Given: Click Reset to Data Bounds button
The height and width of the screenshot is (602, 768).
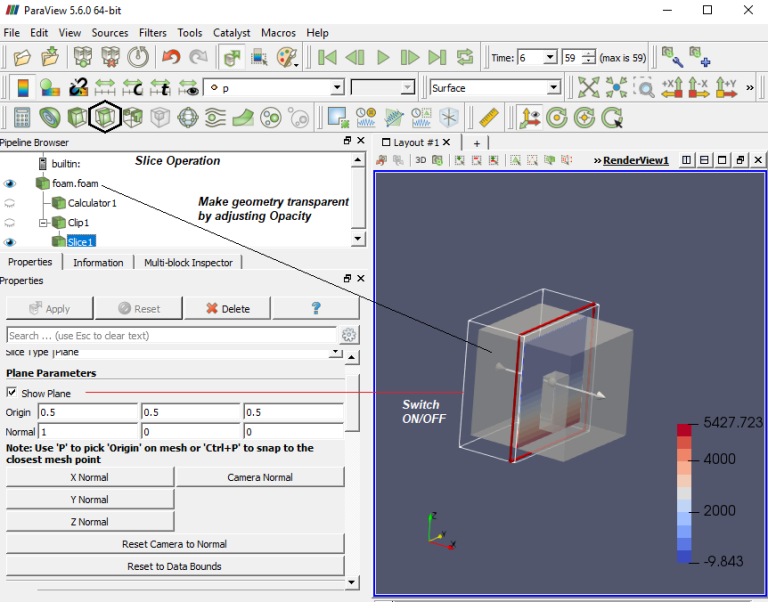Looking at the screenshot, I should pyautogui.click(x=175, y=566).
